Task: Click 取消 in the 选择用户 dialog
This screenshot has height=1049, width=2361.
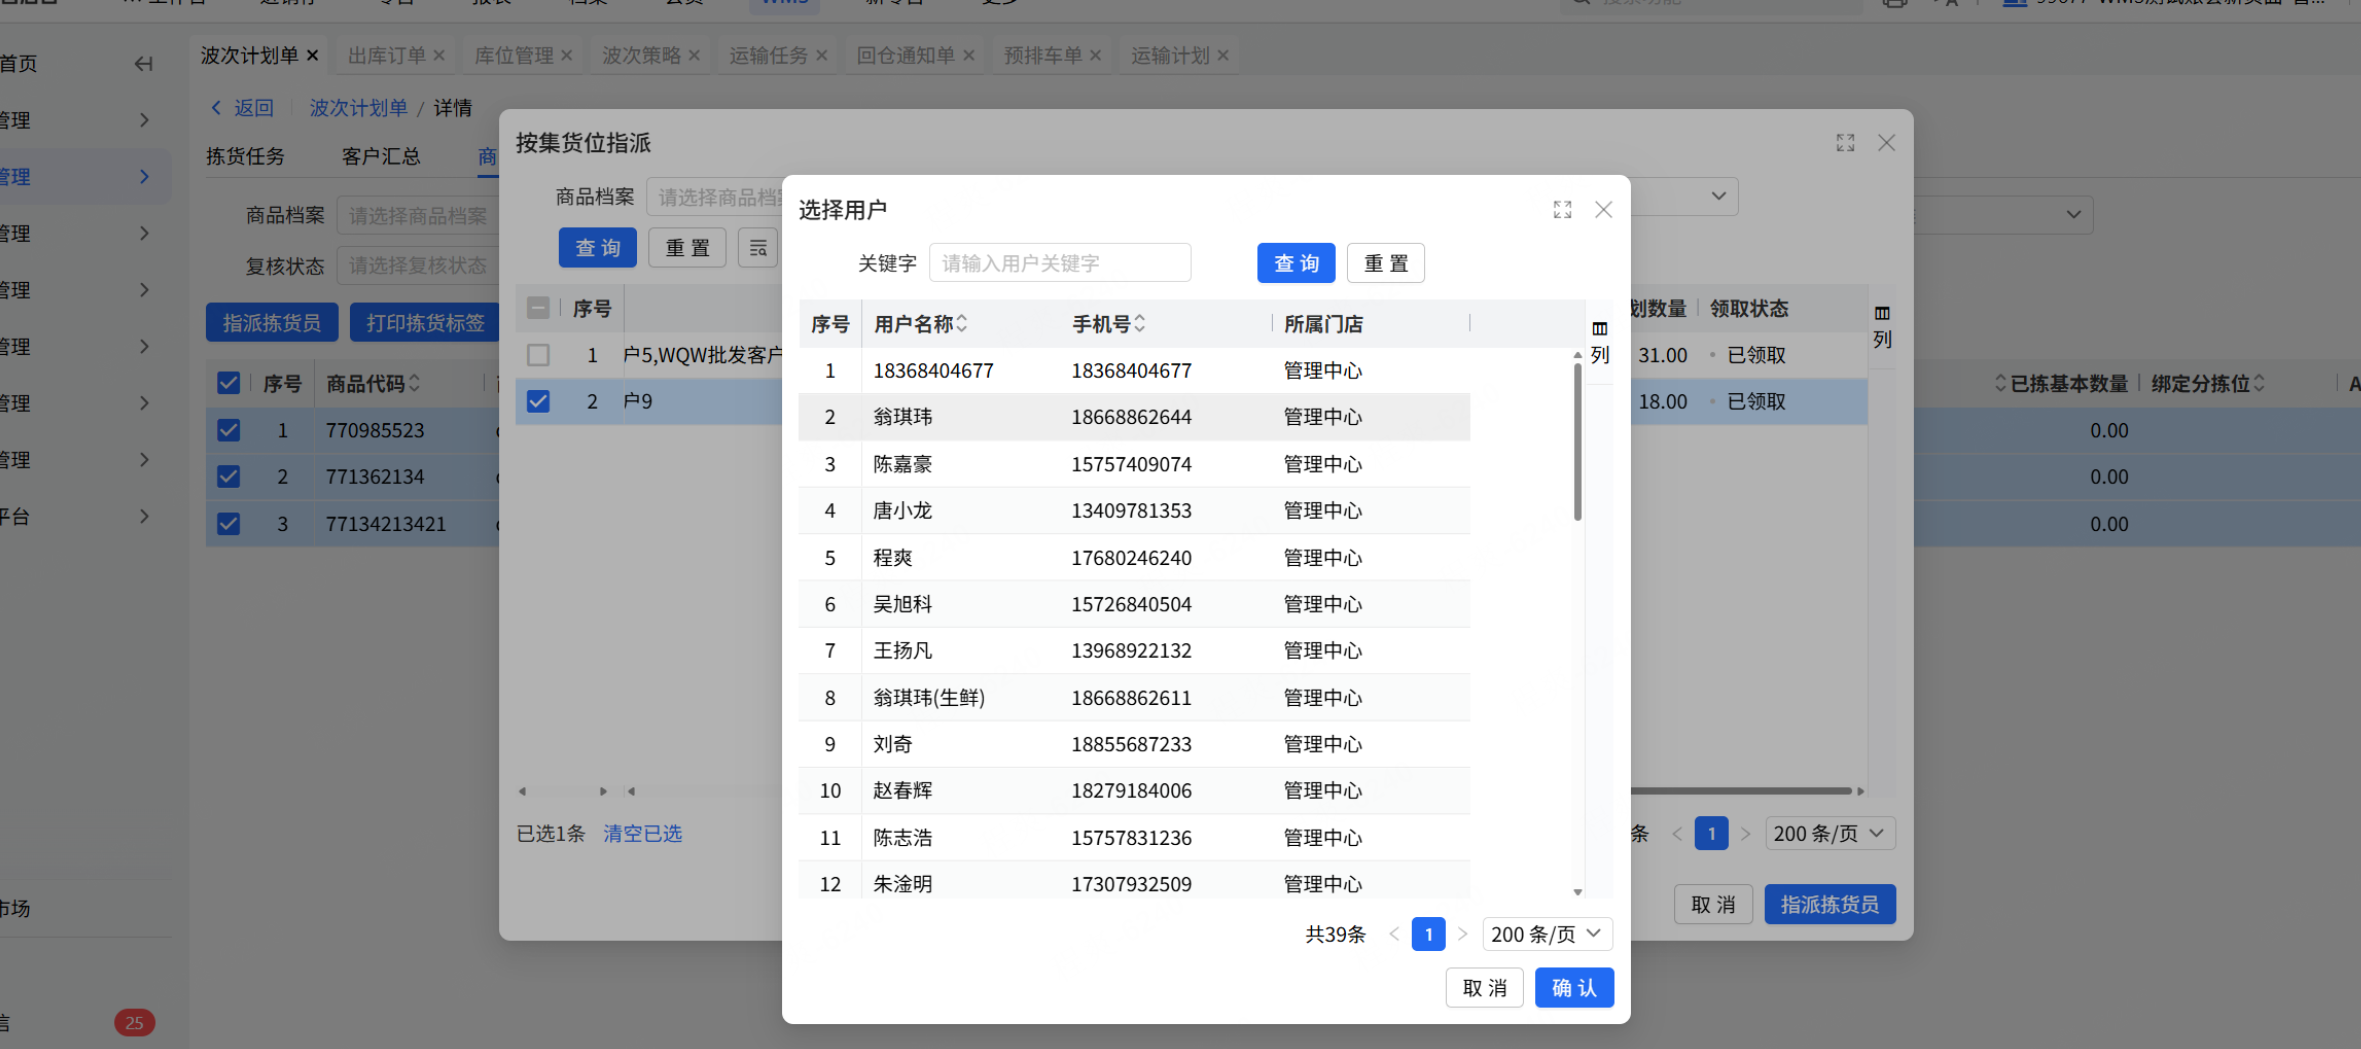Action: (1484, 988)
